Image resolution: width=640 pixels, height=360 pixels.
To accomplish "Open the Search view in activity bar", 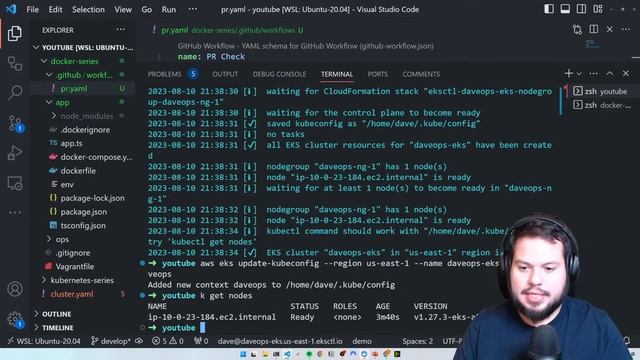I will click(15, 93).
